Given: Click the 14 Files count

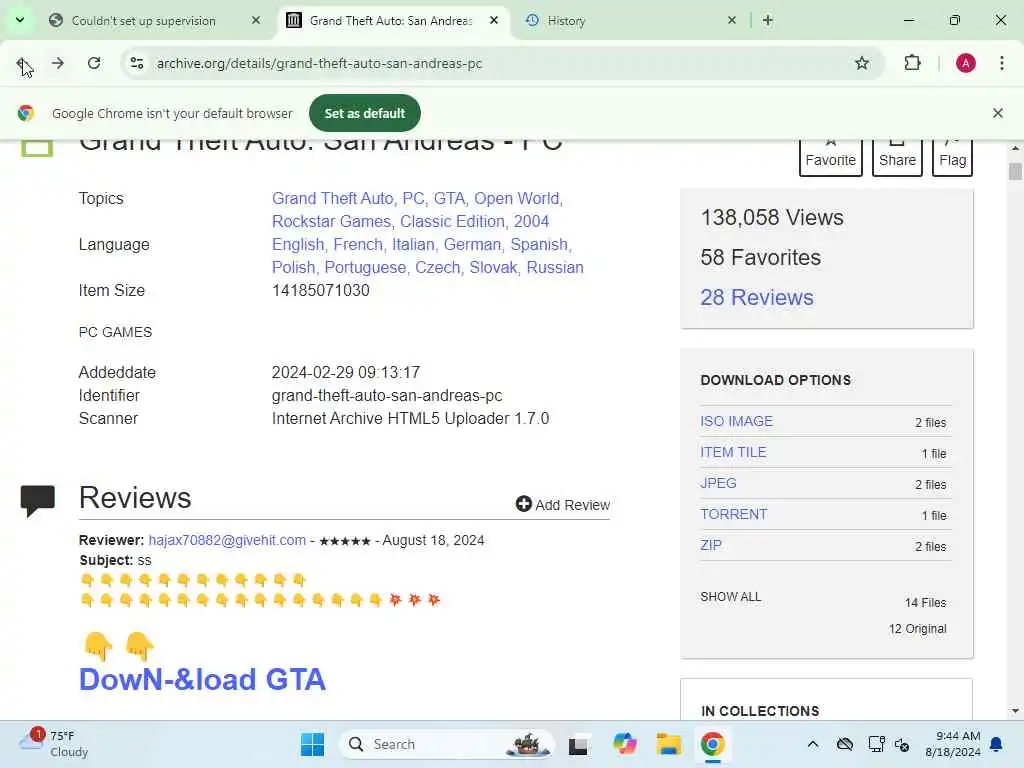Looking at the screenshot, I should pyautogui.click(x=925, y=603).
